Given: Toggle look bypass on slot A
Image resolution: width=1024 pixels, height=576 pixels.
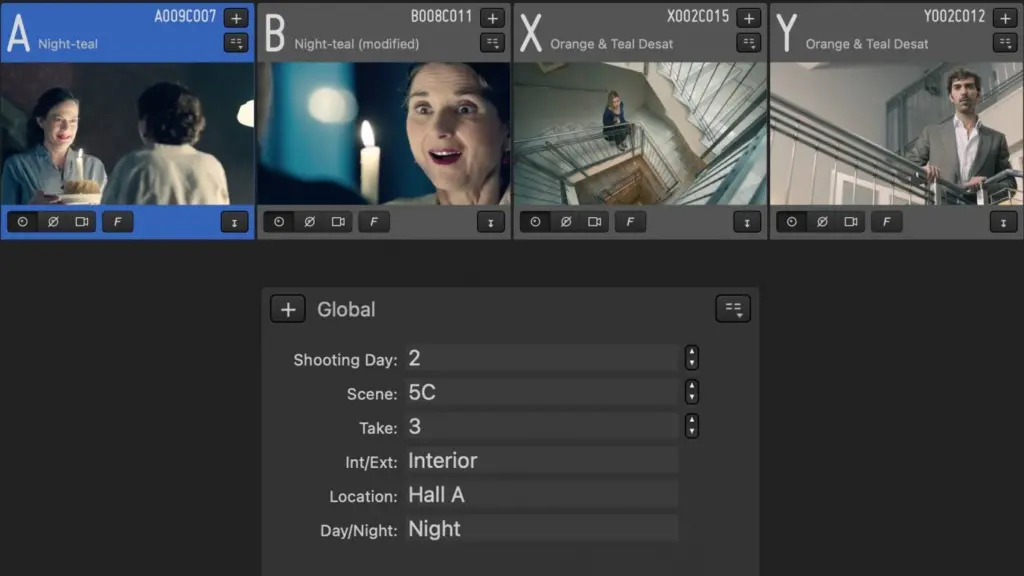Looking at the screenshot, I should click(53, 222).
